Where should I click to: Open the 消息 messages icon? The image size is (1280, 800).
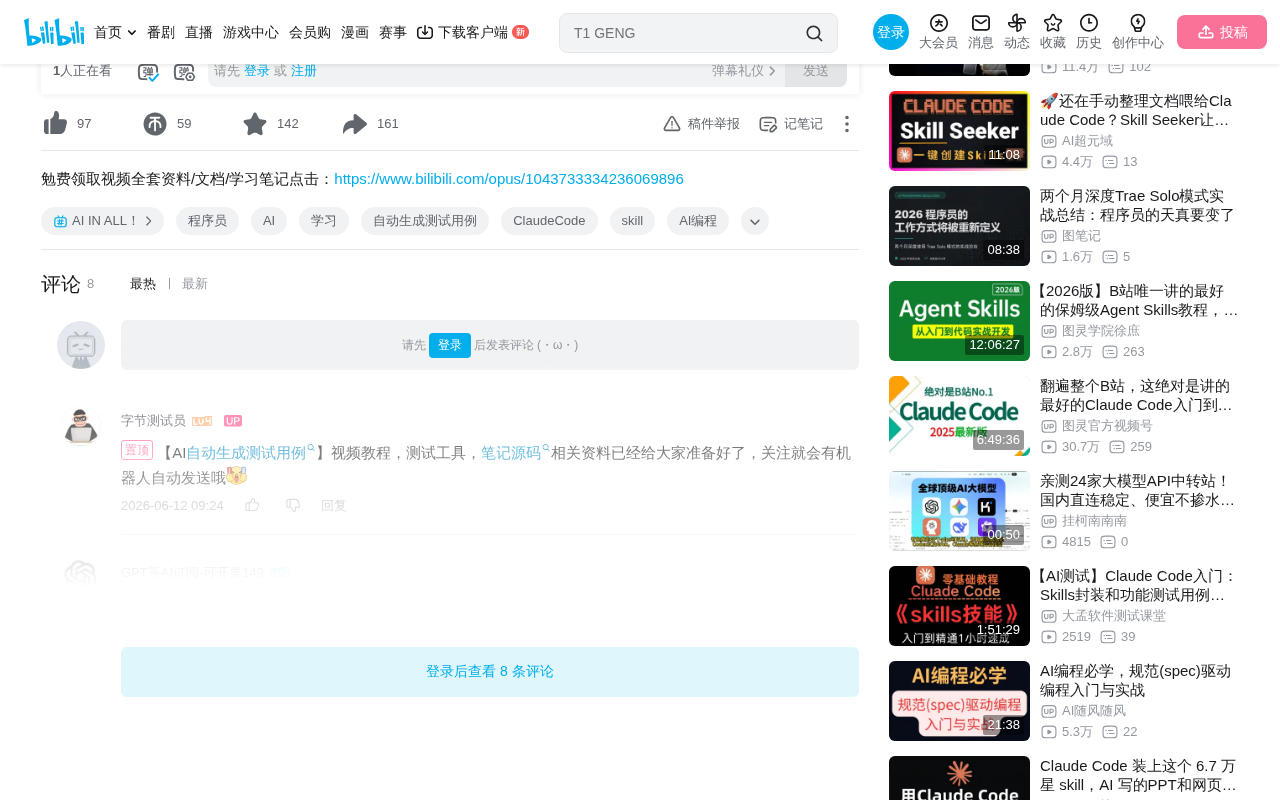click(981, 23)
